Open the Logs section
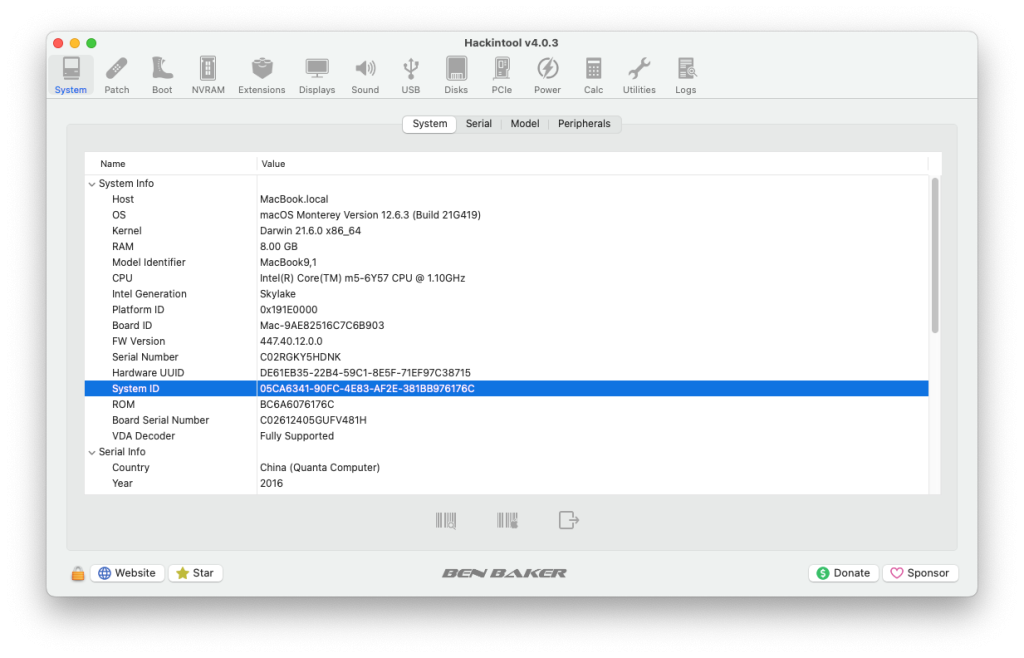Viewport: 1024px width, 658px height. coord(686,75)
